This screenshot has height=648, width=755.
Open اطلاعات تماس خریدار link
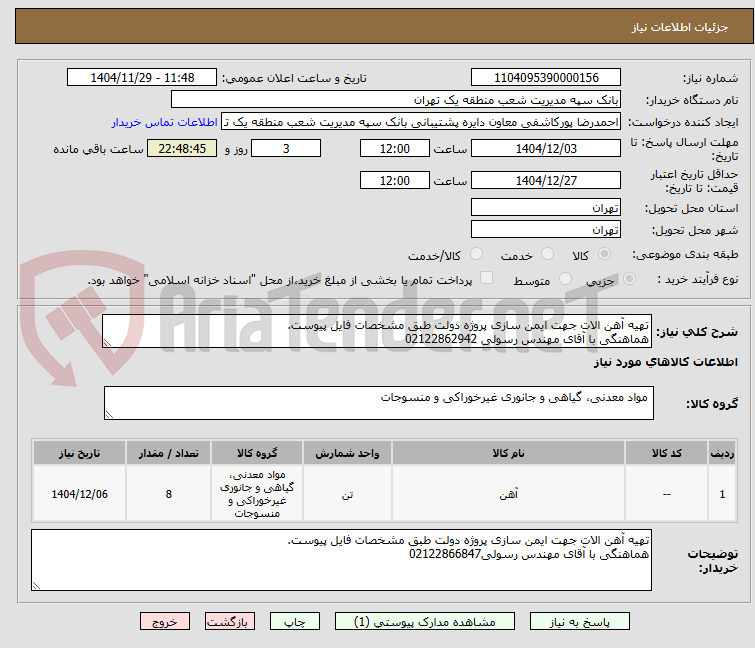click(165, 122)
